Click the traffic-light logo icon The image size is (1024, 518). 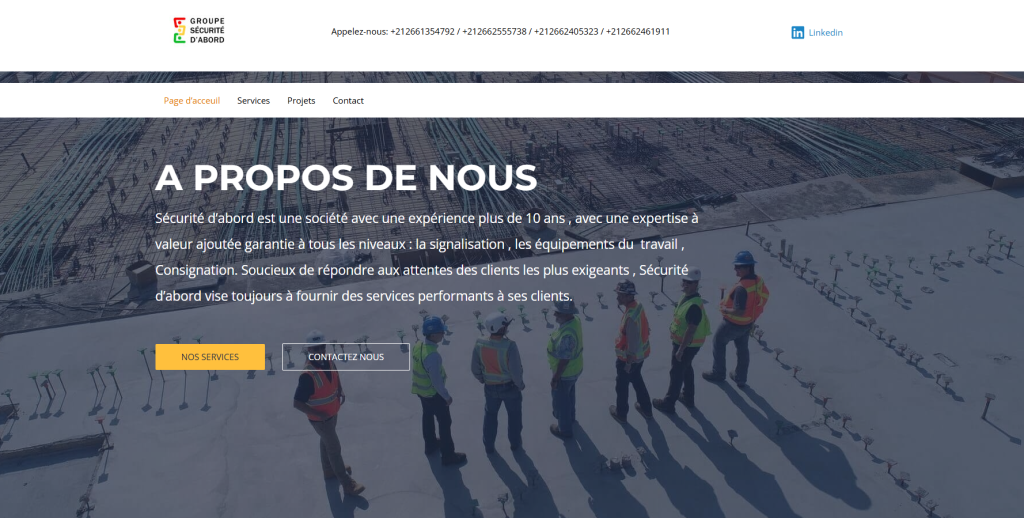(180, 31)
